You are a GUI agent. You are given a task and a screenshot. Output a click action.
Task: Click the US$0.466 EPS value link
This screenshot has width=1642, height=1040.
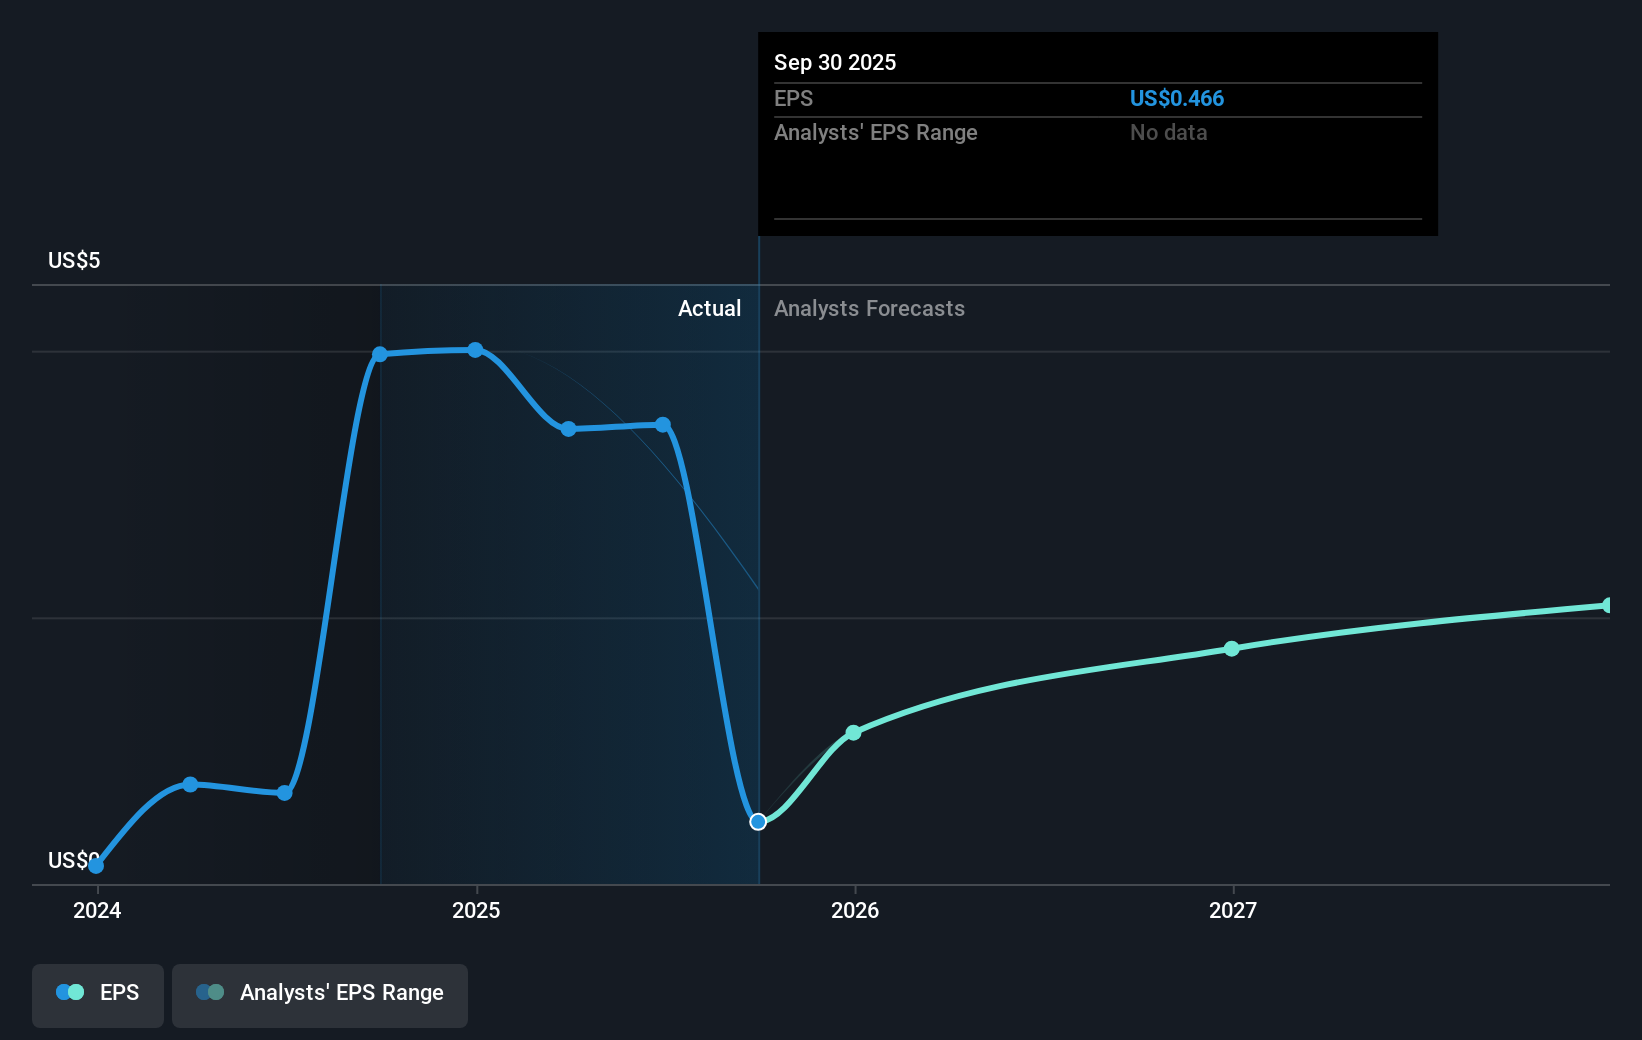coord(1177,98)
